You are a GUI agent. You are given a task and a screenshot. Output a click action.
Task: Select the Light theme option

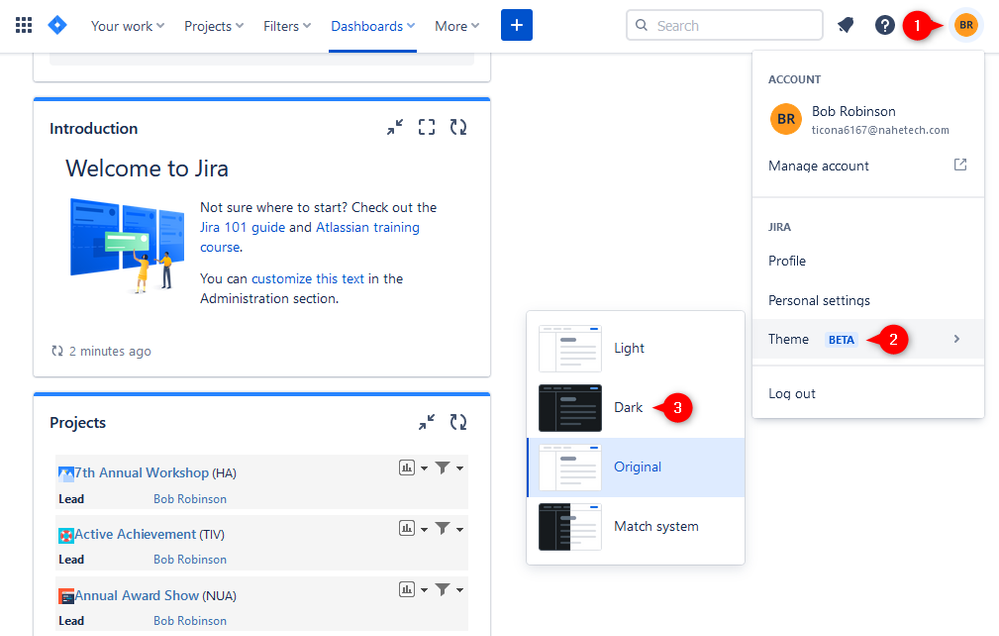636,348
